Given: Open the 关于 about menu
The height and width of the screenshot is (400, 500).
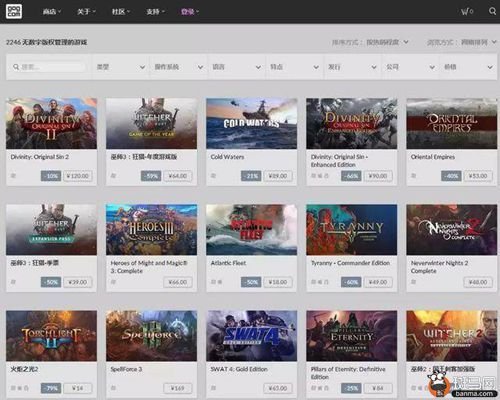Looking at the screenshot, I should (x=86, y=12).
